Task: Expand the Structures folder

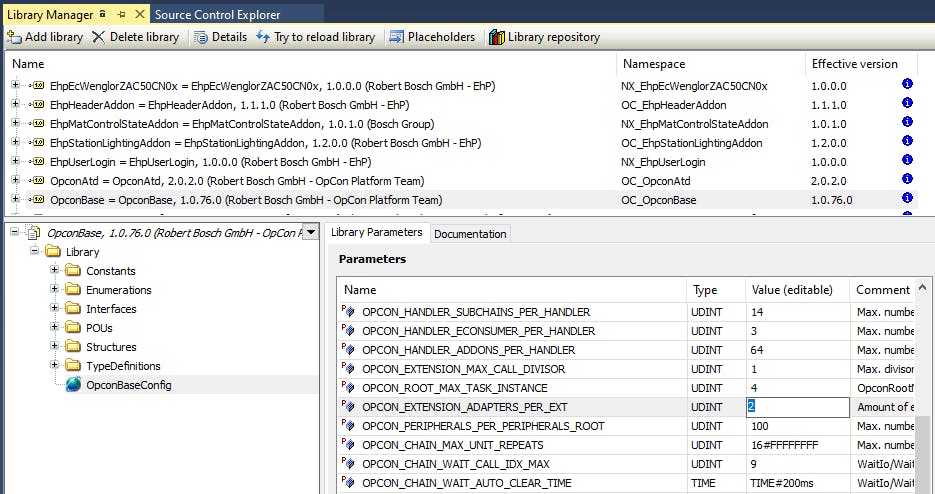Action: tap(55, 346)
